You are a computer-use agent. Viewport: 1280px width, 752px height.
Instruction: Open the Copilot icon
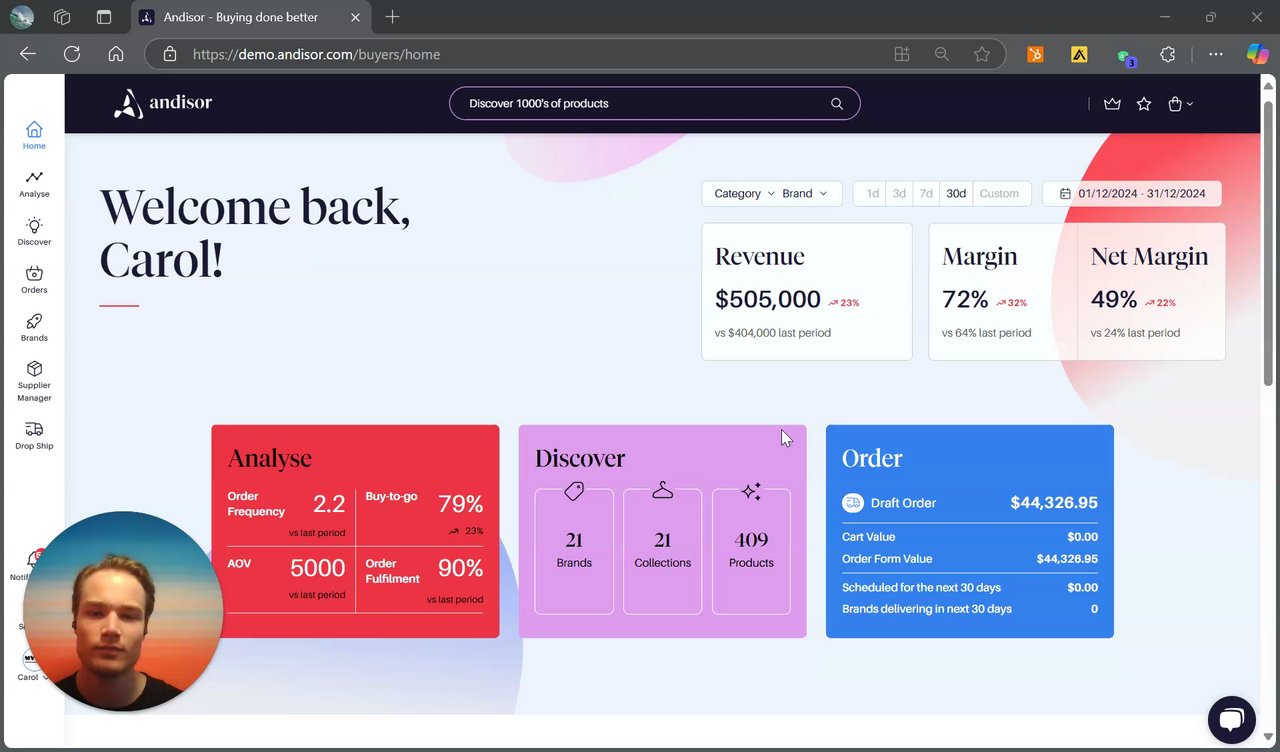[1257, 54]
